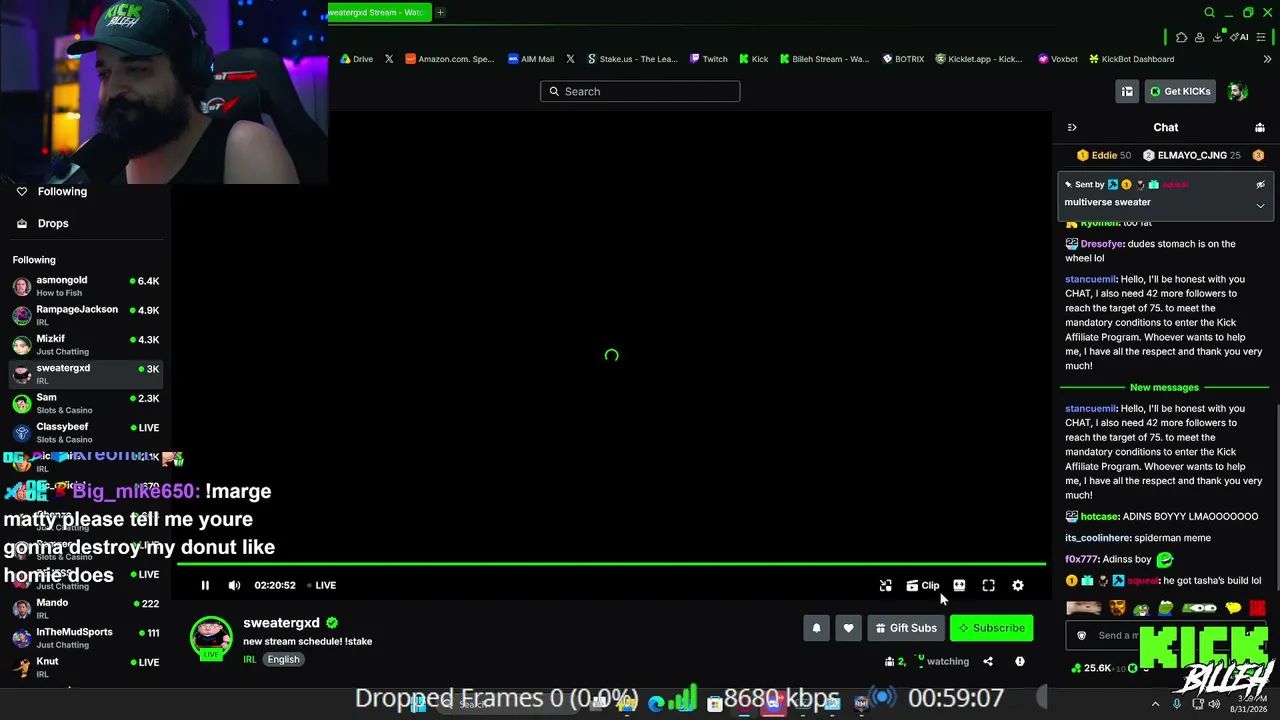Open the browser downloads icon

(x=1217, y=37)
